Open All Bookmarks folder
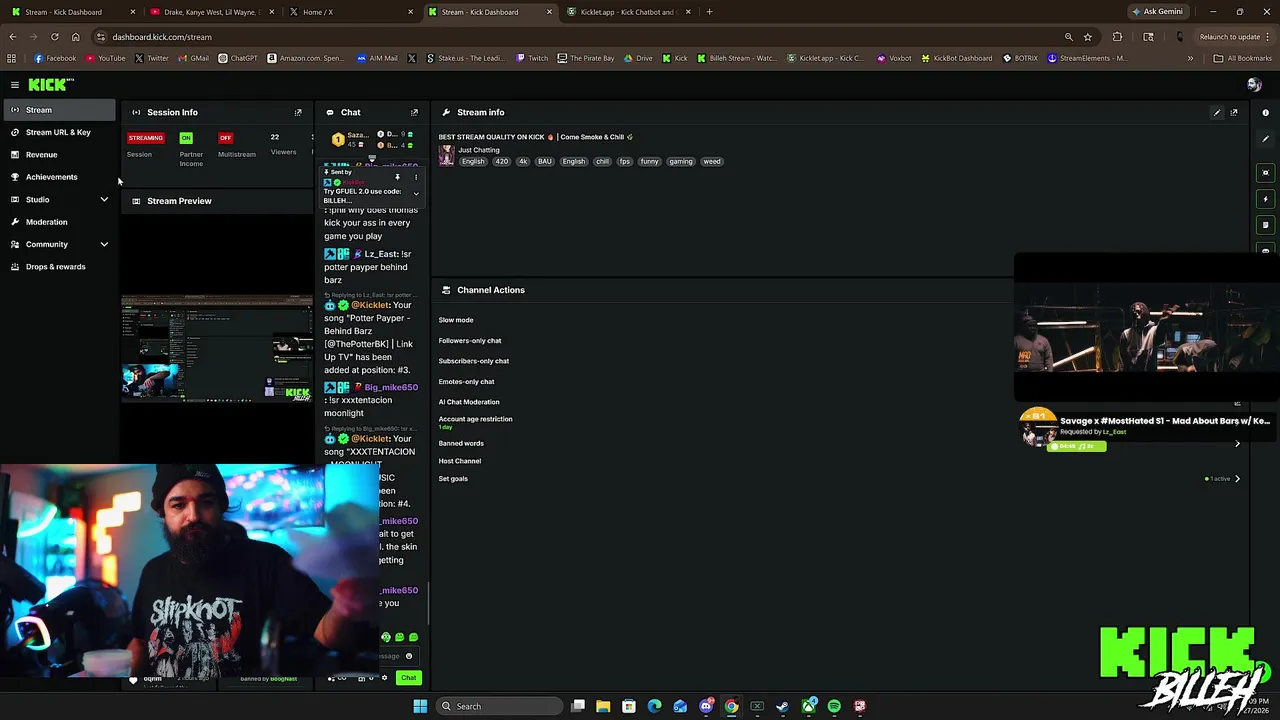The width and height of the screenshot is (1280, 720). 1242,58
